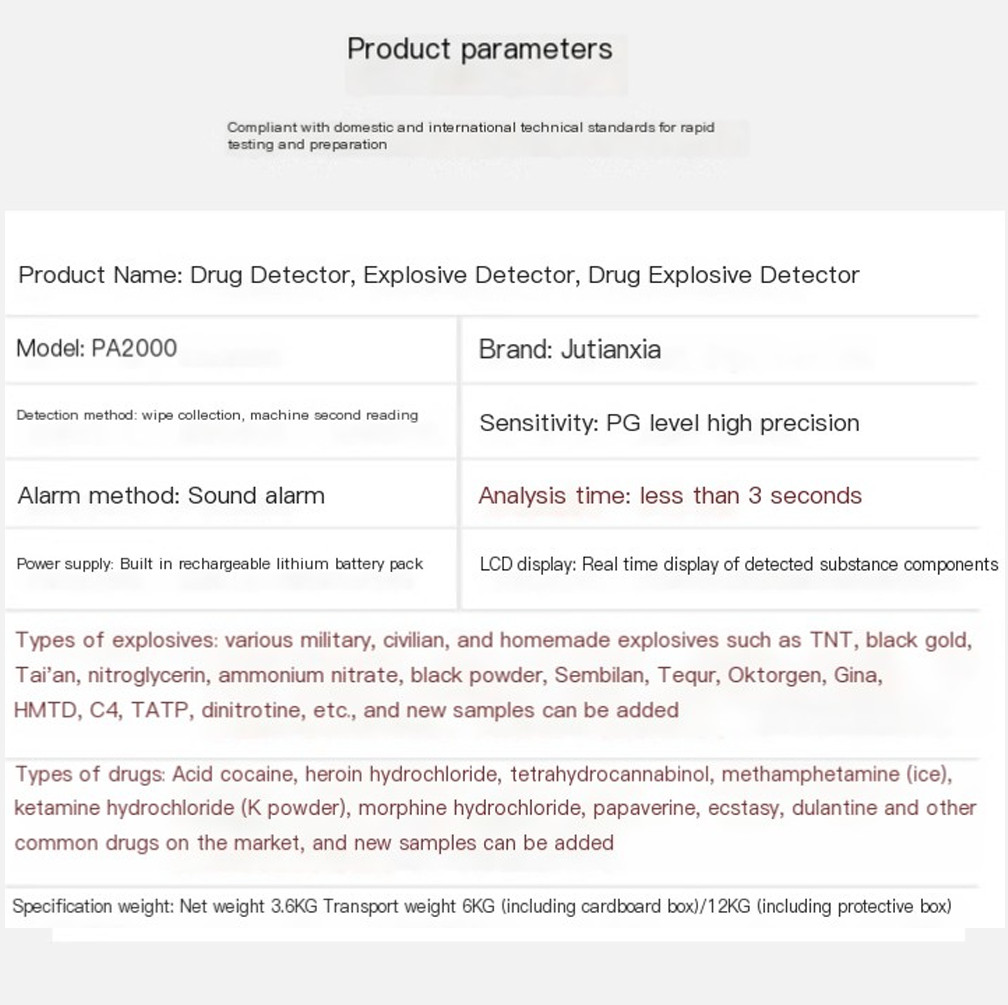Click the red Analysis time text
The height and width of the screenshot is (1005, 1008).
point(669,496)
